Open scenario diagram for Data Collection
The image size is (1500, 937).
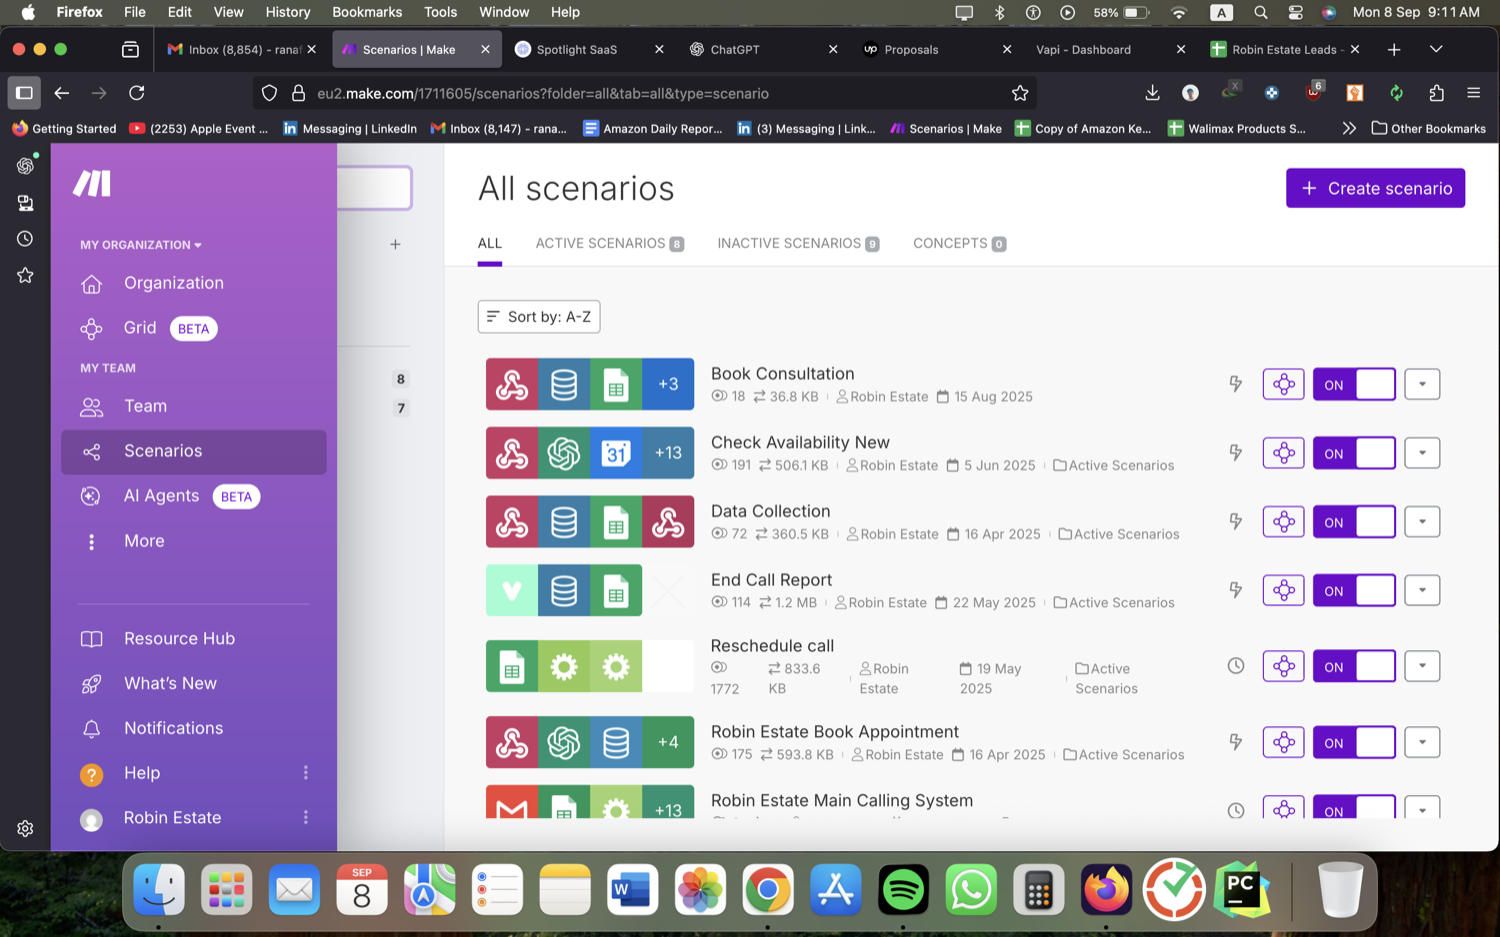(1283, 522)
